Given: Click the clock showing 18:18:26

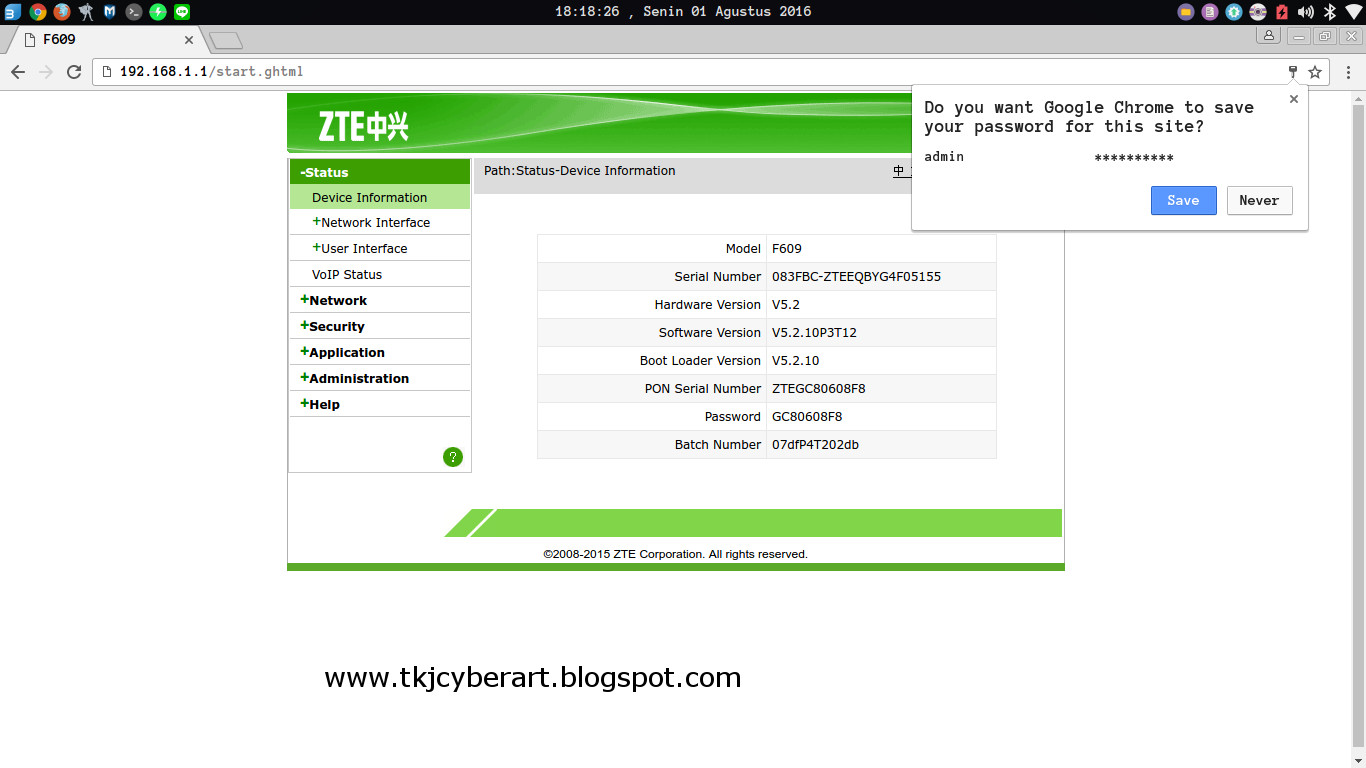Looking at the screenshot, I should (x=683, y=12).
